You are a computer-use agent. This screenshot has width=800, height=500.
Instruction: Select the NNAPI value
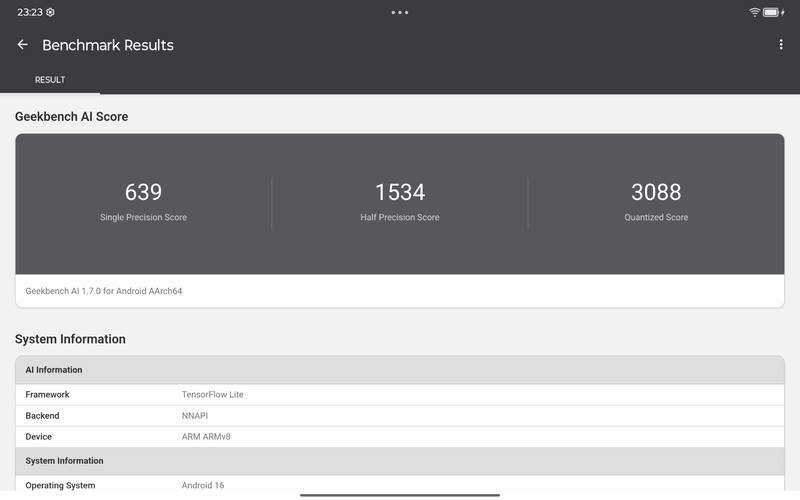[195, 416]
